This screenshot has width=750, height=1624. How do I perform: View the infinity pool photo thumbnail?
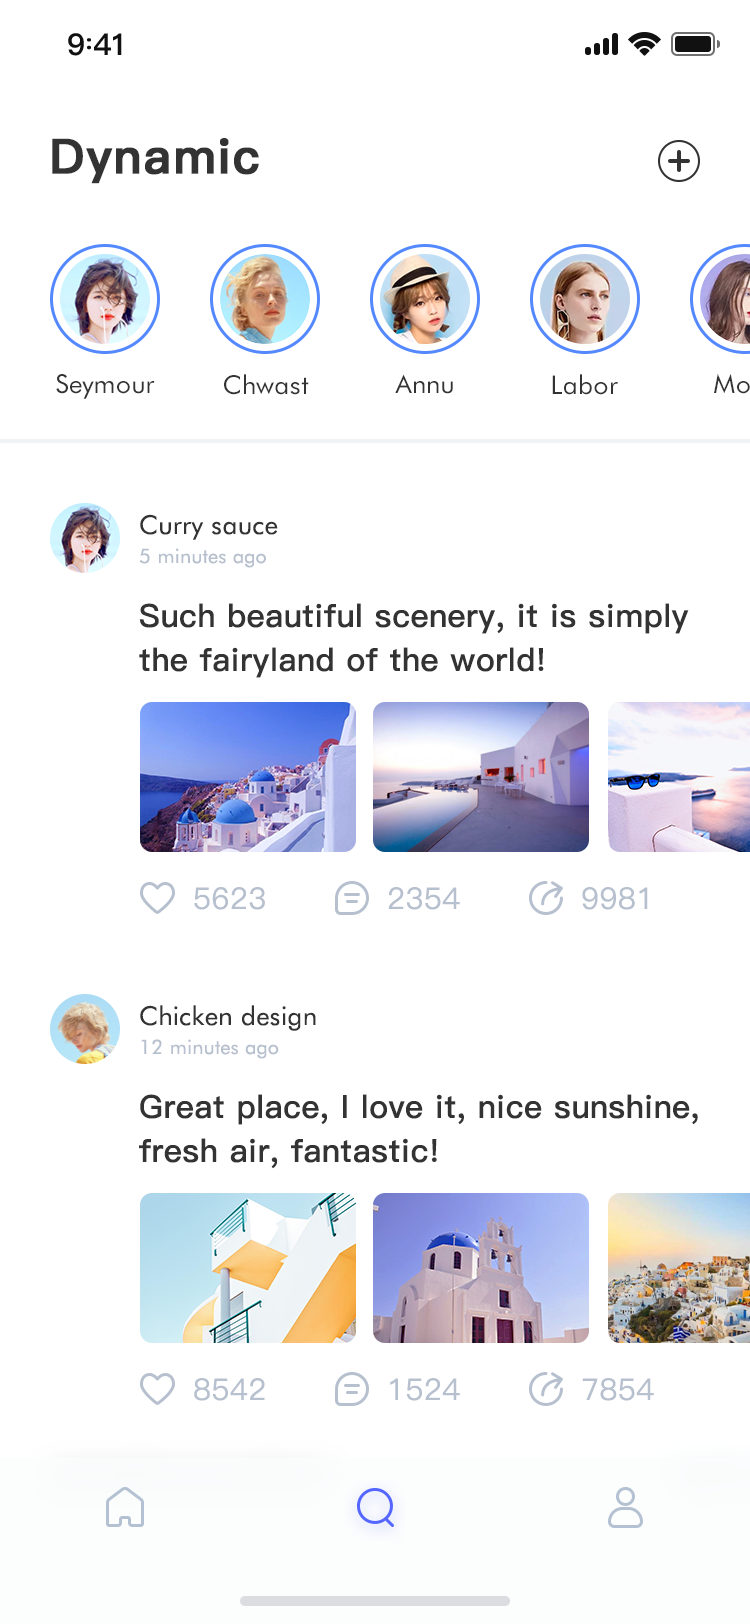[481, 777]
